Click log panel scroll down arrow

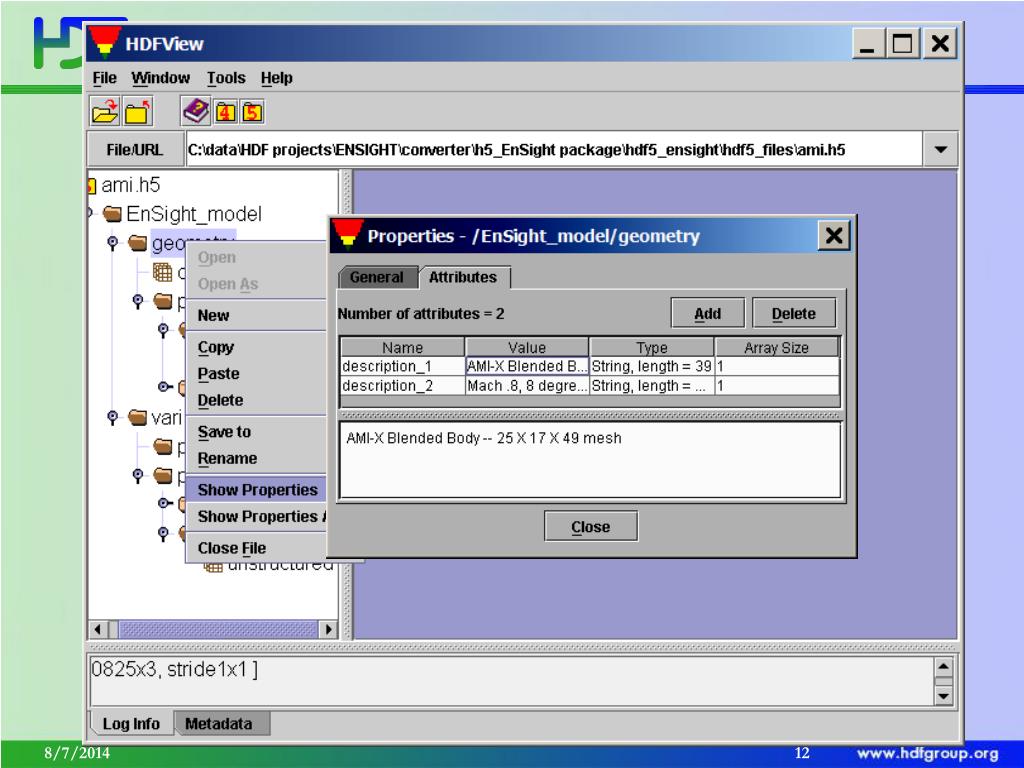point(943,696)
